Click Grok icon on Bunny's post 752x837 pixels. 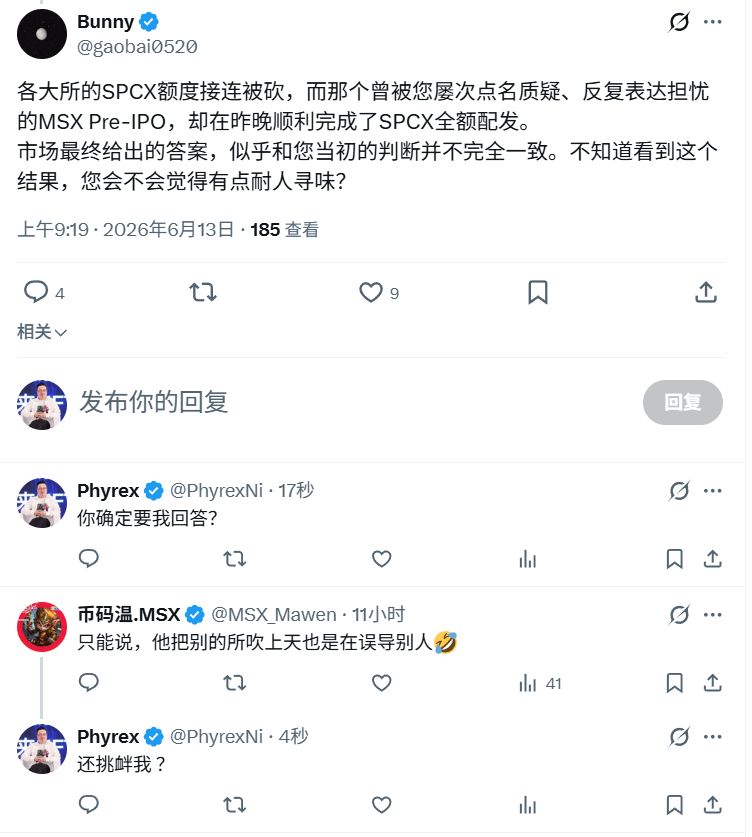point(679,22)
